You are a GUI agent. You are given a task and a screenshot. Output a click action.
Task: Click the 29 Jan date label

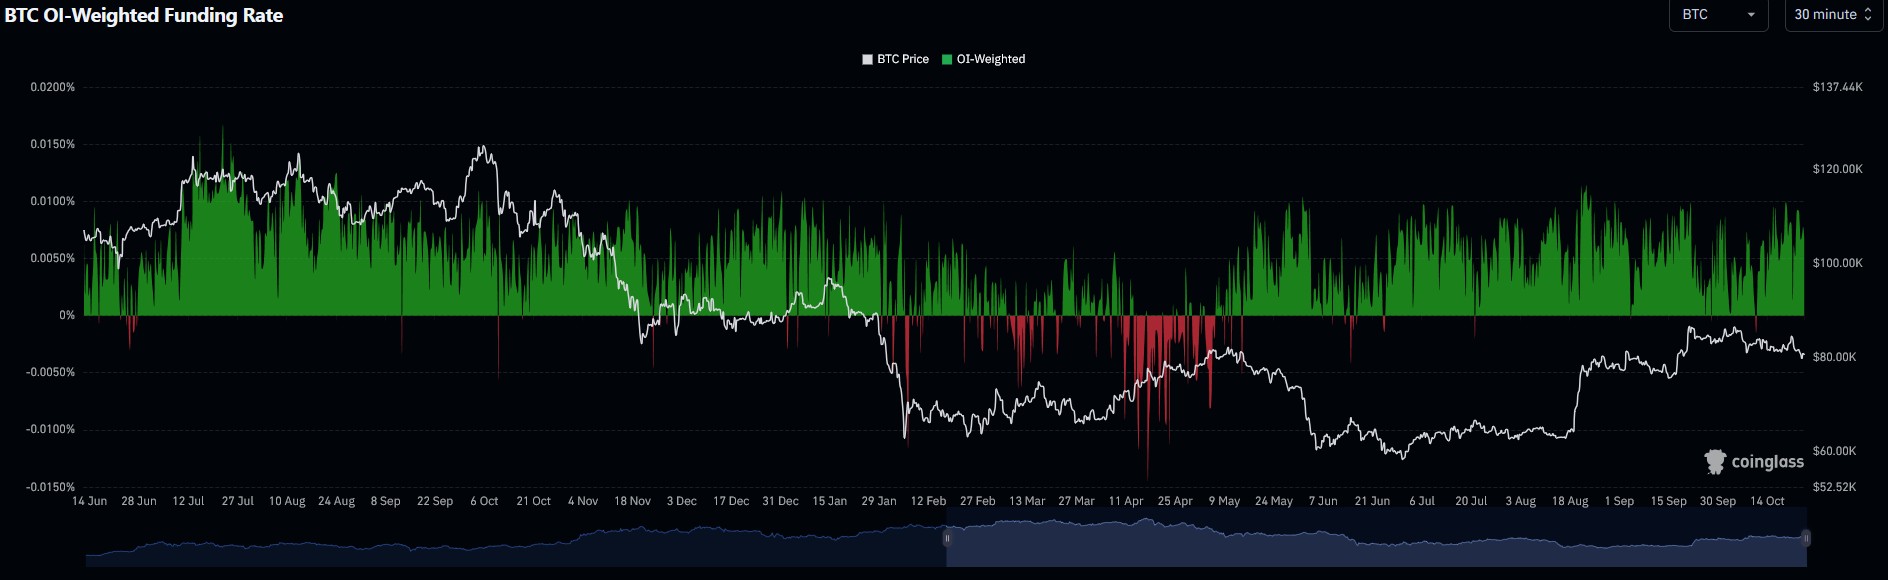point(879,501)
